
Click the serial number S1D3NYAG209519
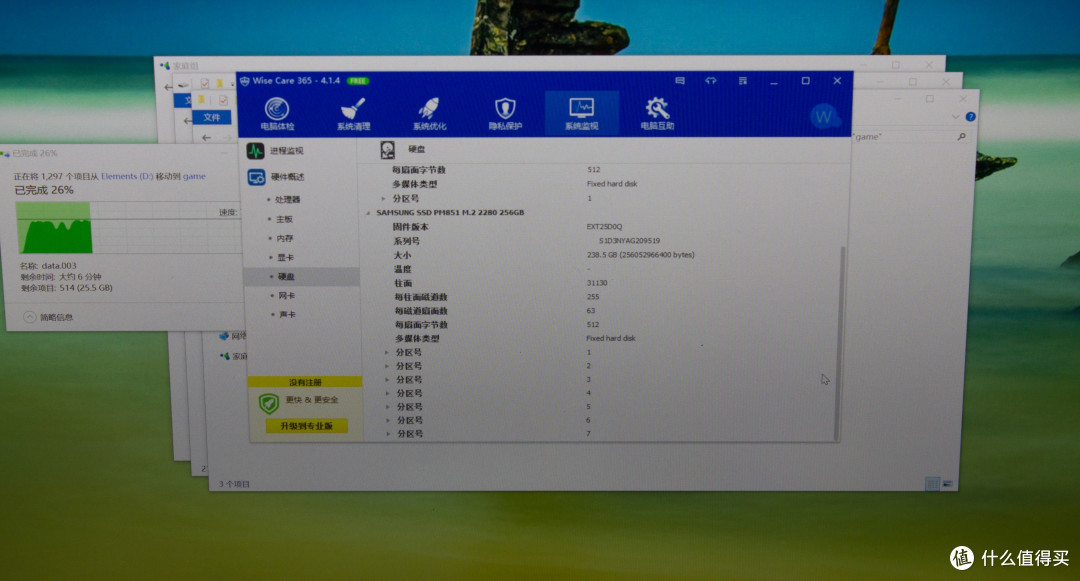coord(629,241)
